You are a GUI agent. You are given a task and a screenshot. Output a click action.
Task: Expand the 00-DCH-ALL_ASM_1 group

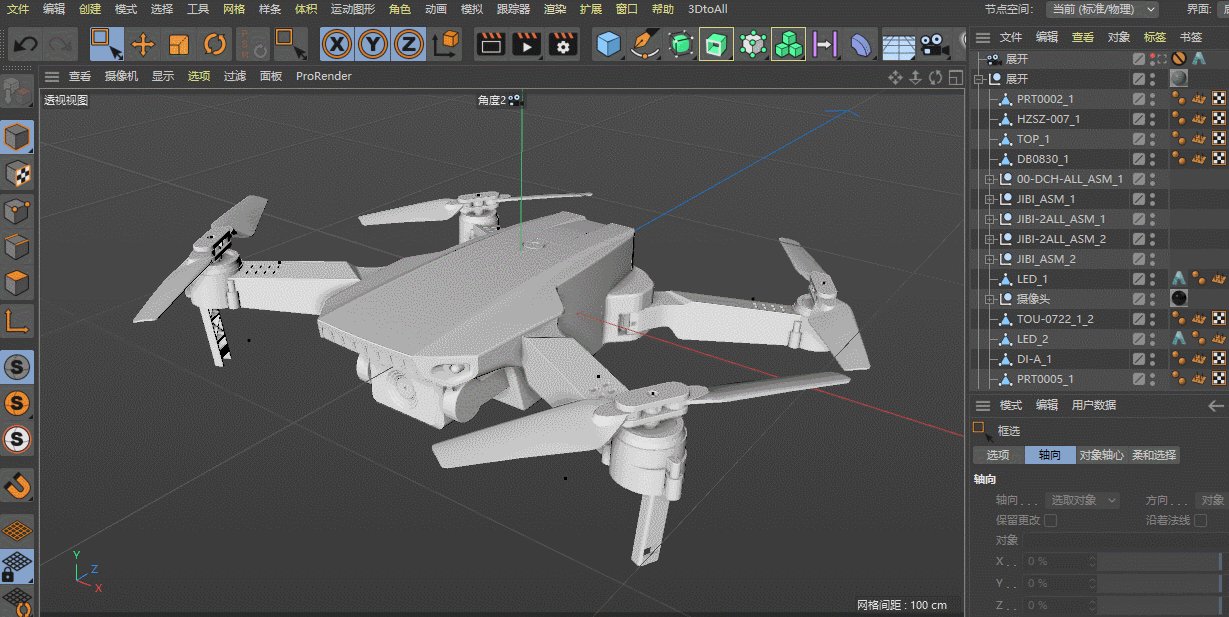click(989, 179)
